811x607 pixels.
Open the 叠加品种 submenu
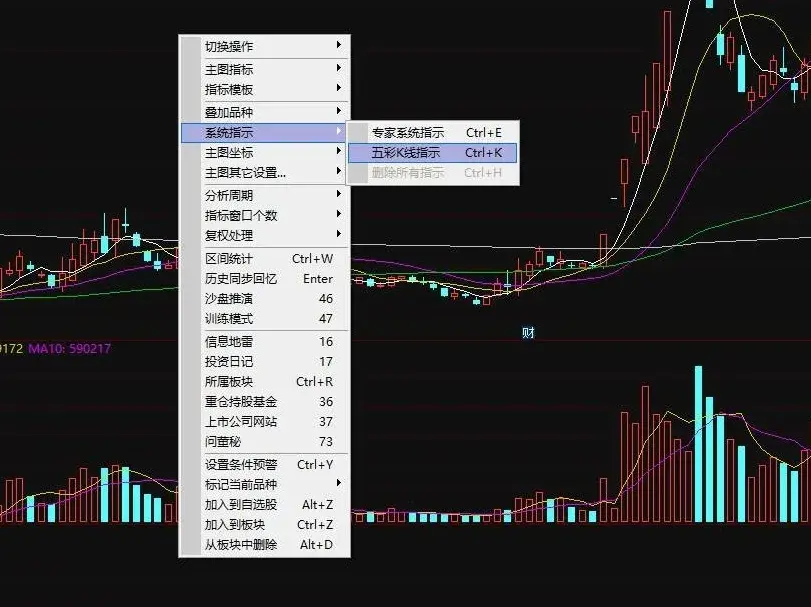pos(265,112)
